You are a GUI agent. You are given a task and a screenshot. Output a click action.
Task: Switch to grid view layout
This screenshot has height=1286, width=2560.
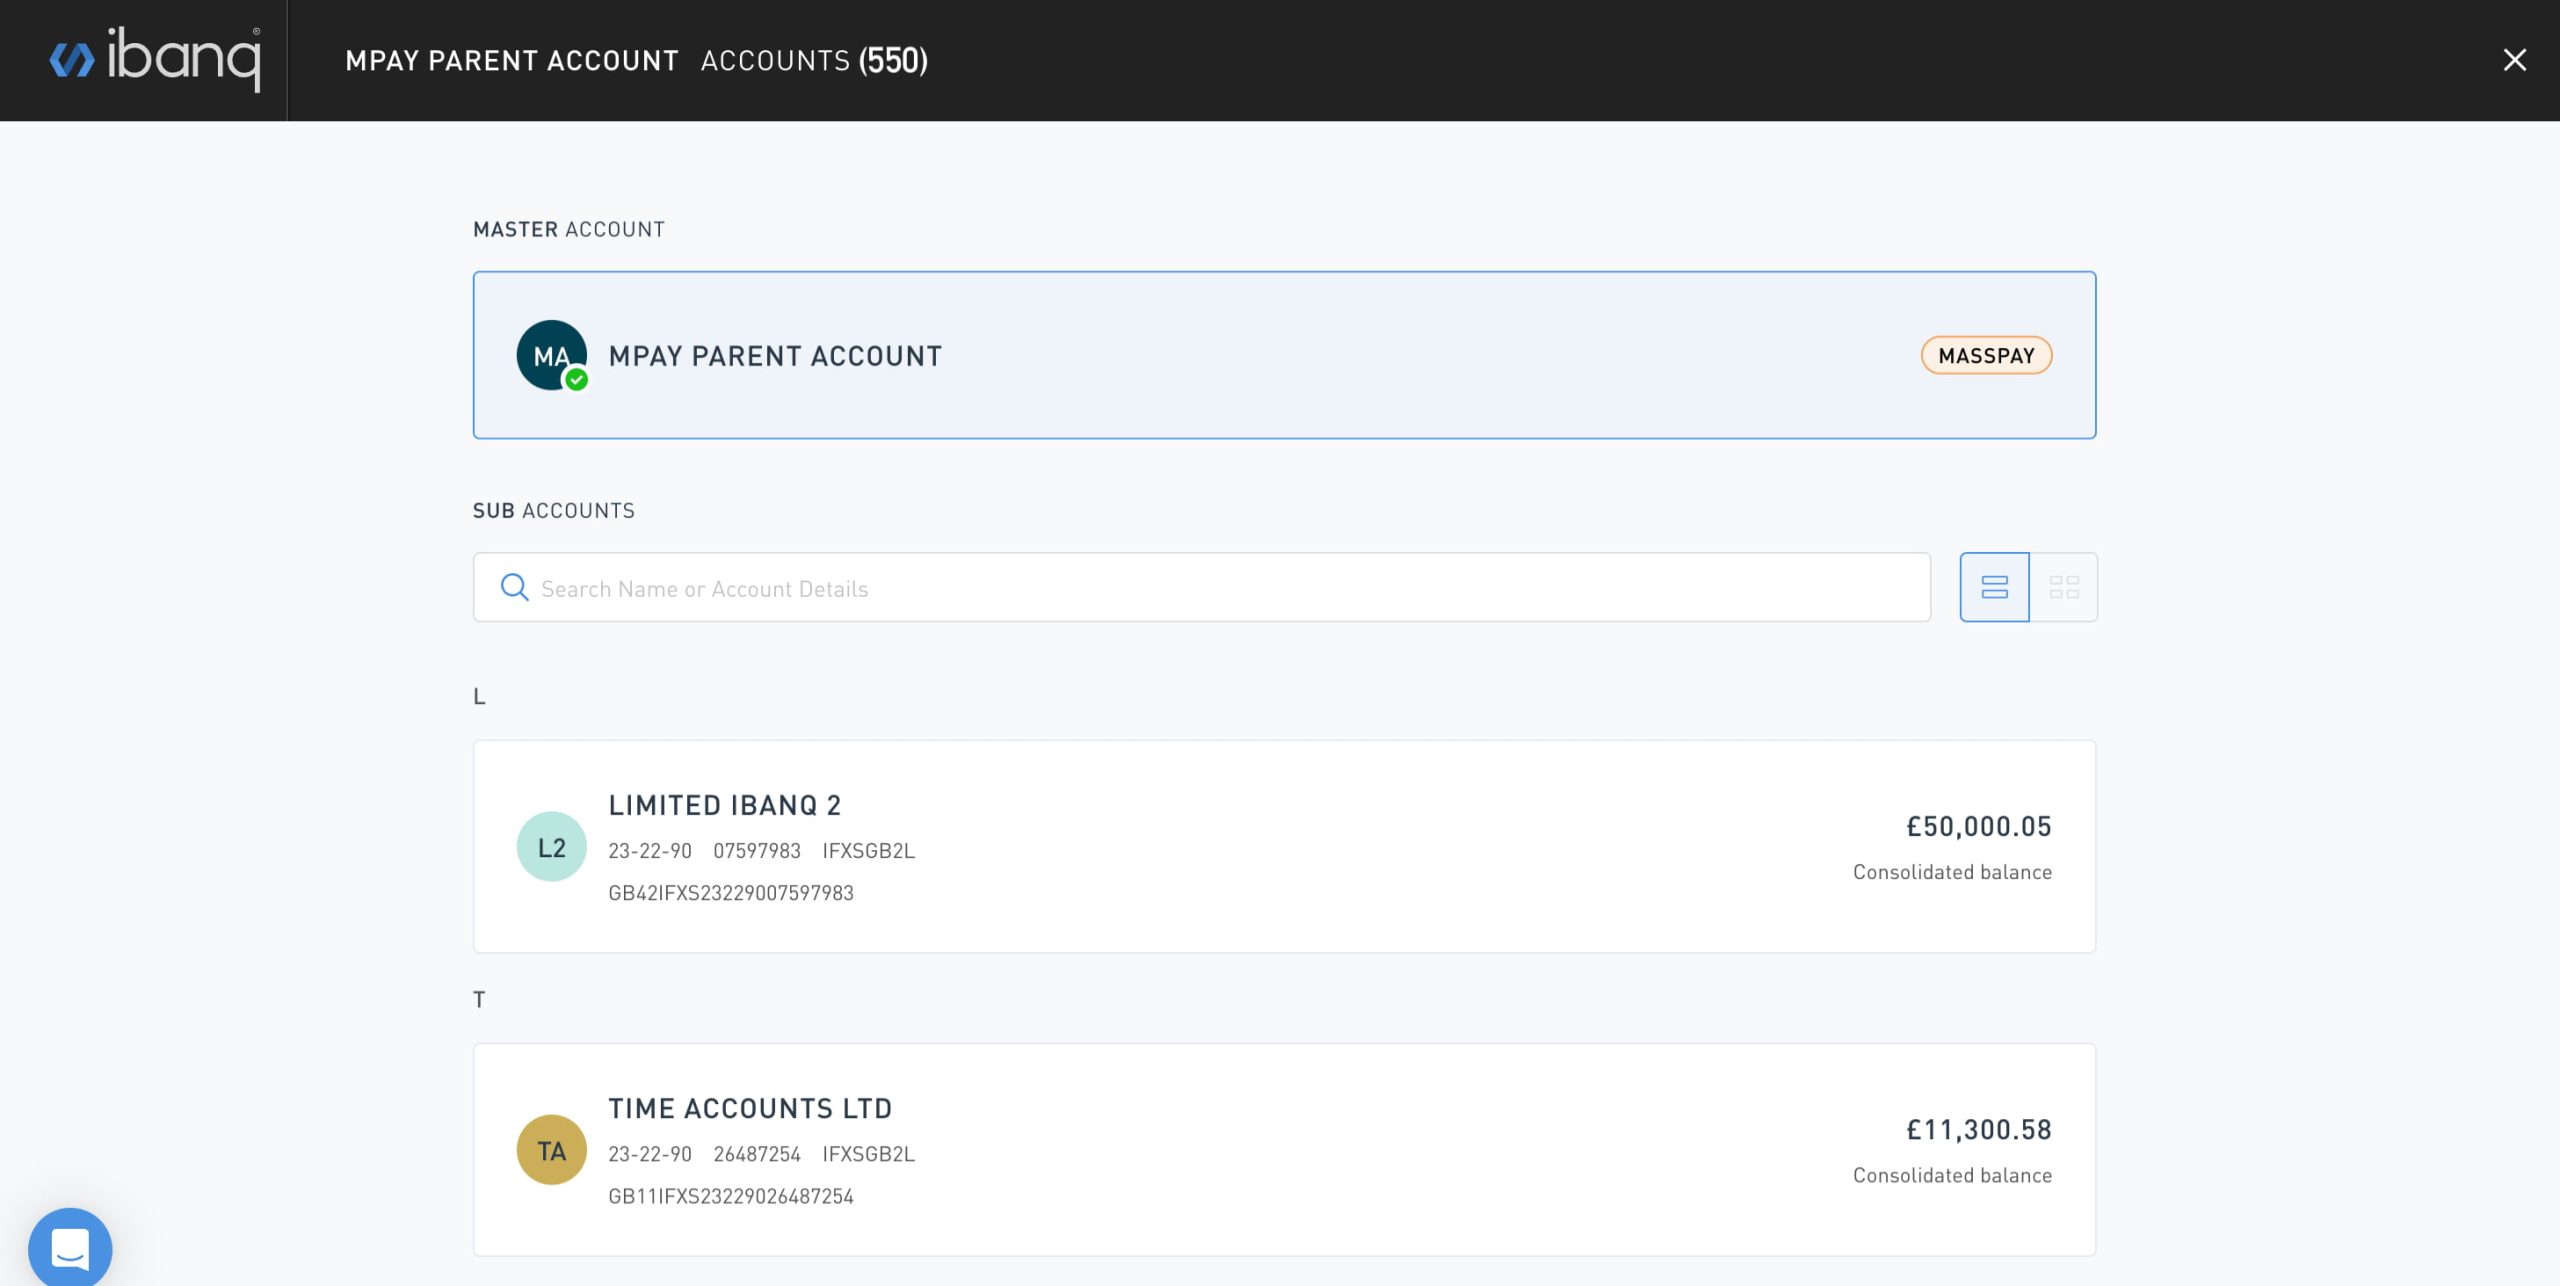point(2064,587)
